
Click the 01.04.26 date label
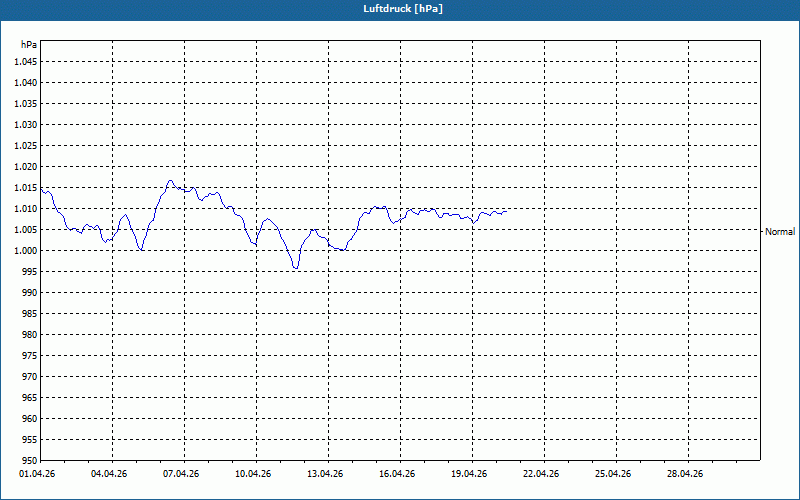click(37, 474)
